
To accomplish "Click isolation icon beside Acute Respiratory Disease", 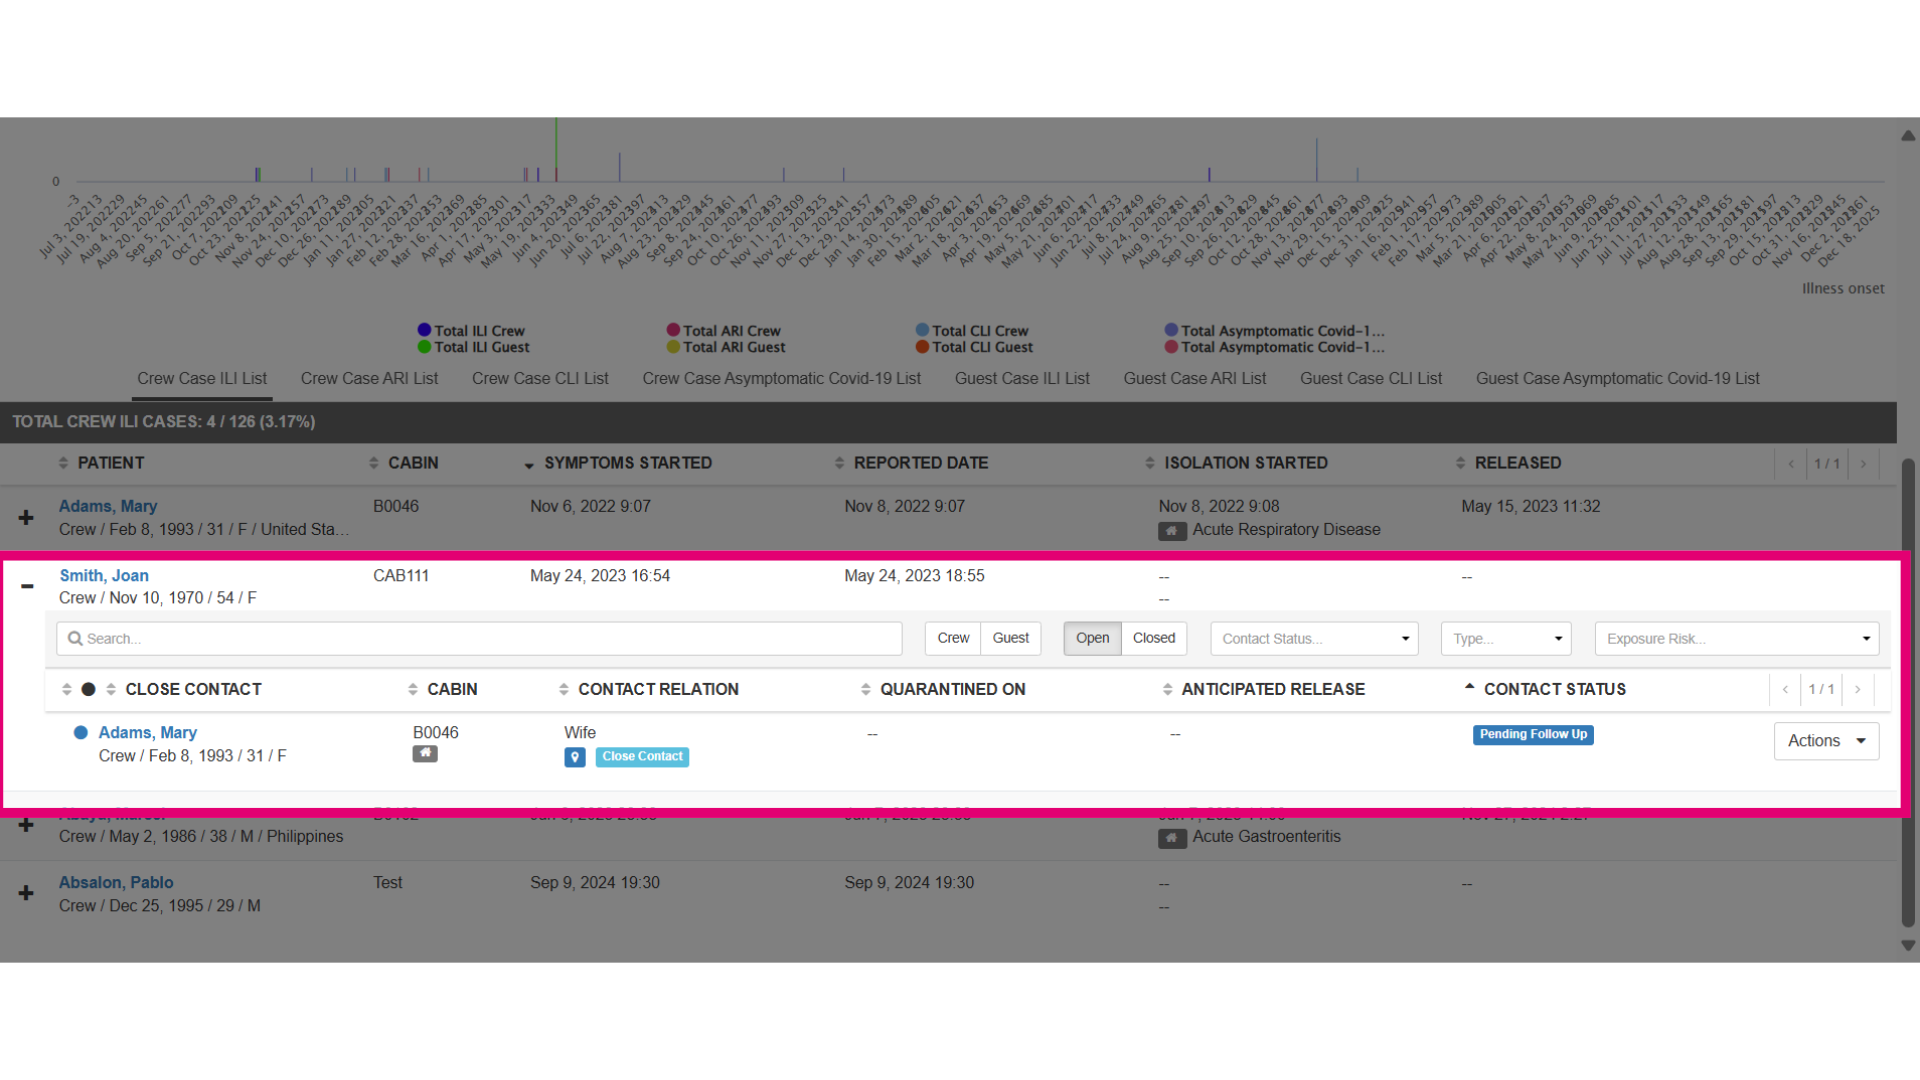I will [x=1172, y=531].
